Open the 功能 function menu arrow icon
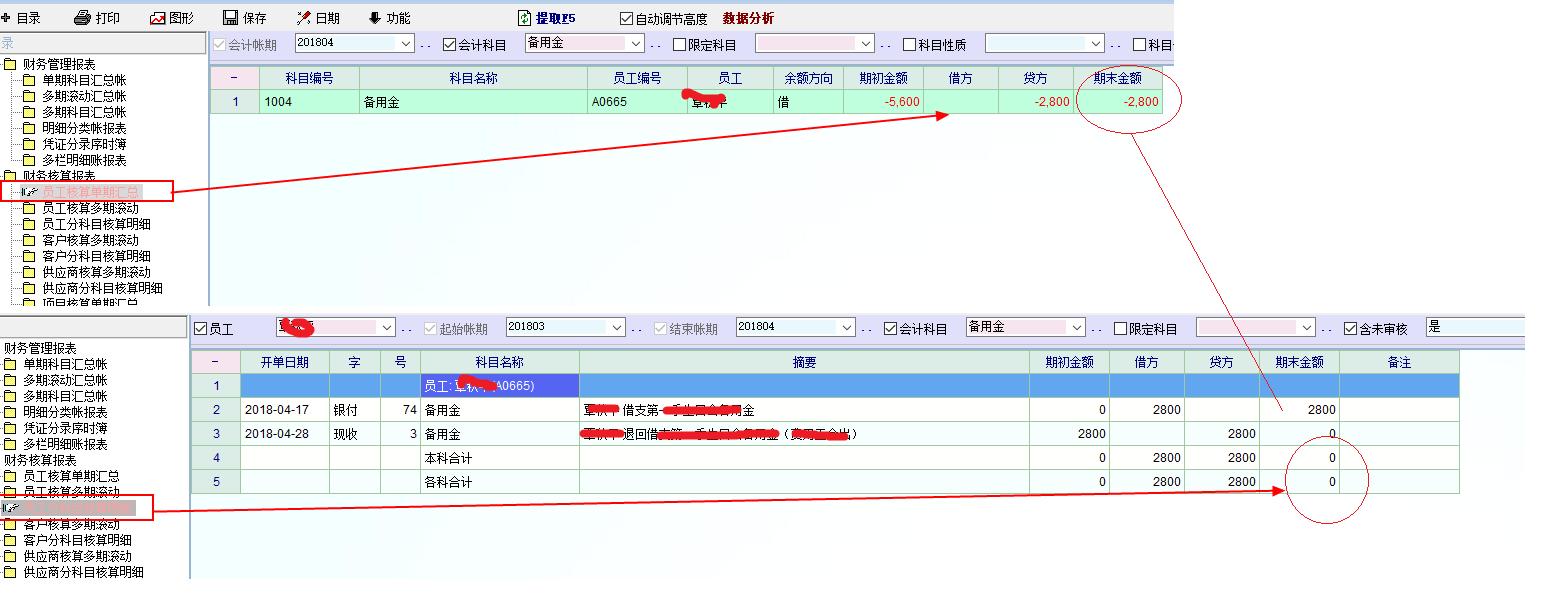 tap(375, 18)
